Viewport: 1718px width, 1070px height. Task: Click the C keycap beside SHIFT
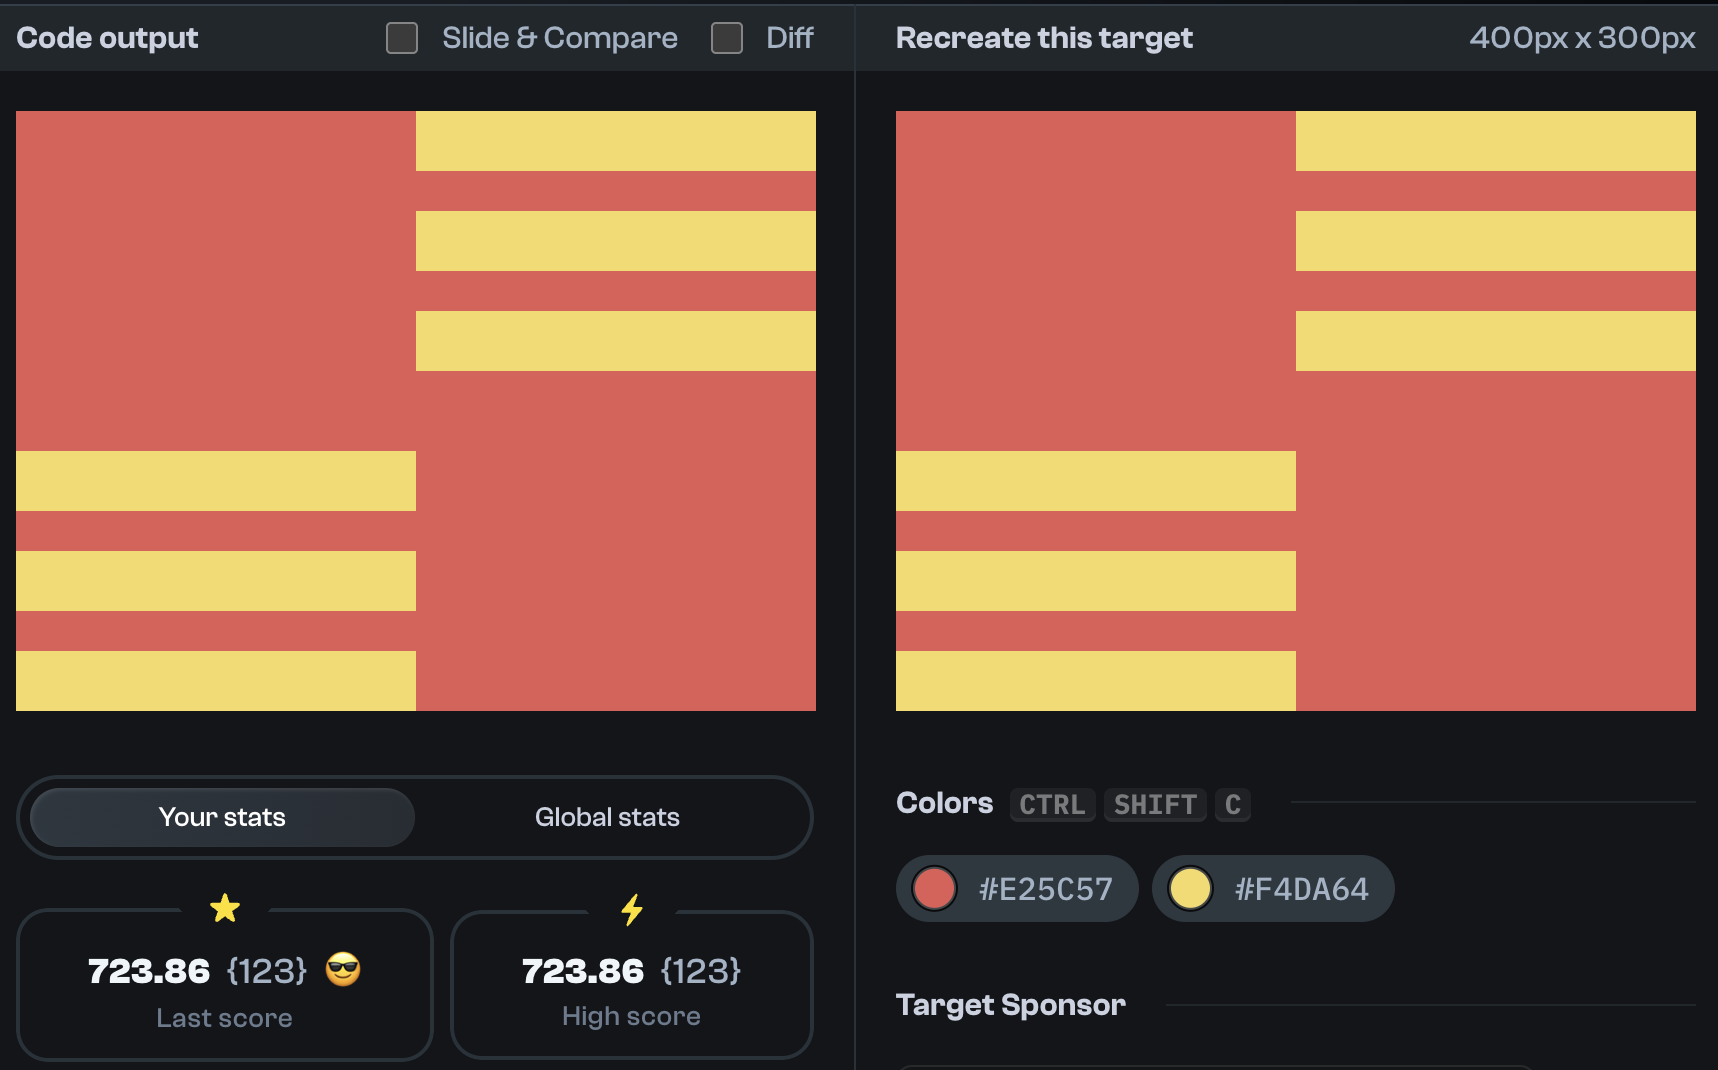pyautogui.click(x=1232, y=805)
